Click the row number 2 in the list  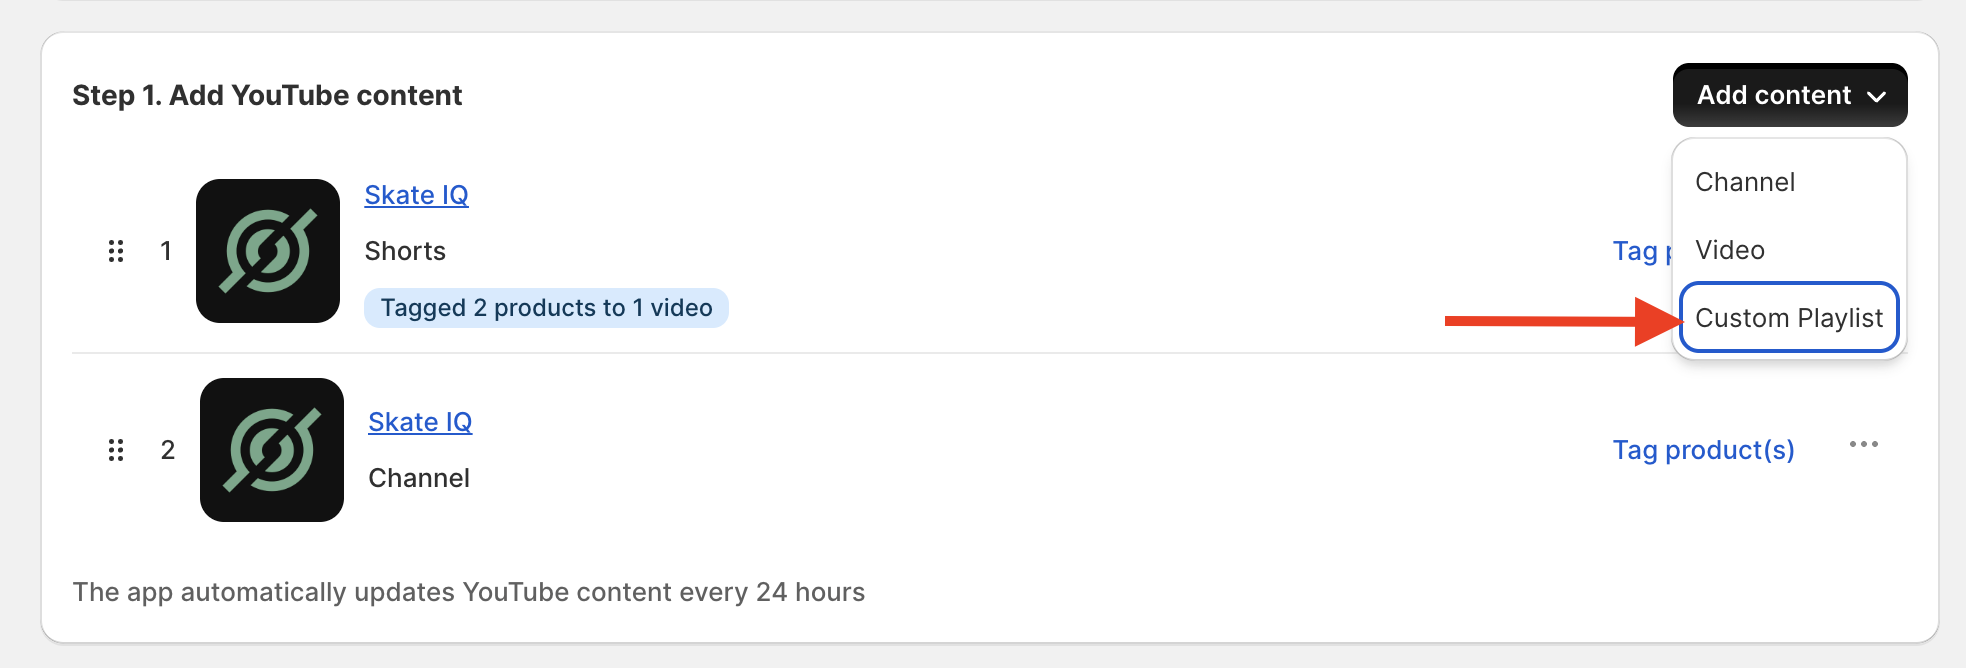(168, 450)
